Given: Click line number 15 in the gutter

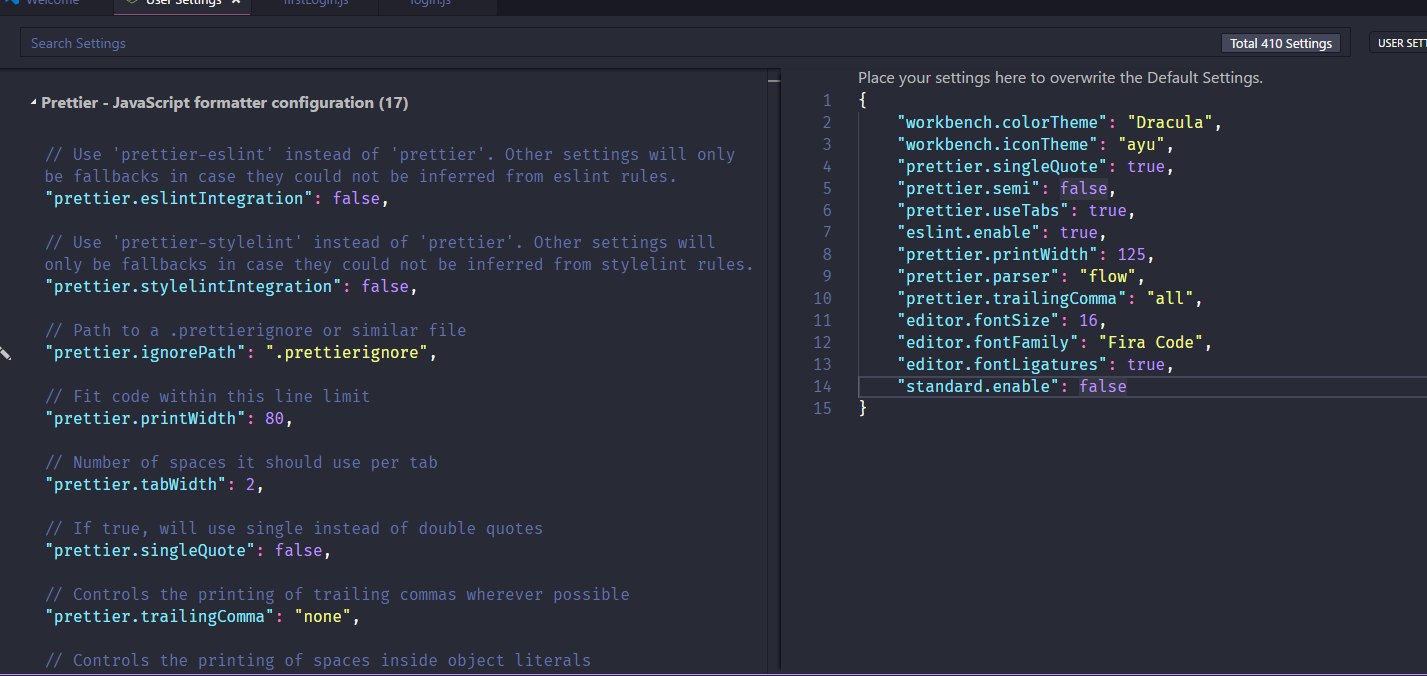Looking at the screenshot, I should point(823,408).
